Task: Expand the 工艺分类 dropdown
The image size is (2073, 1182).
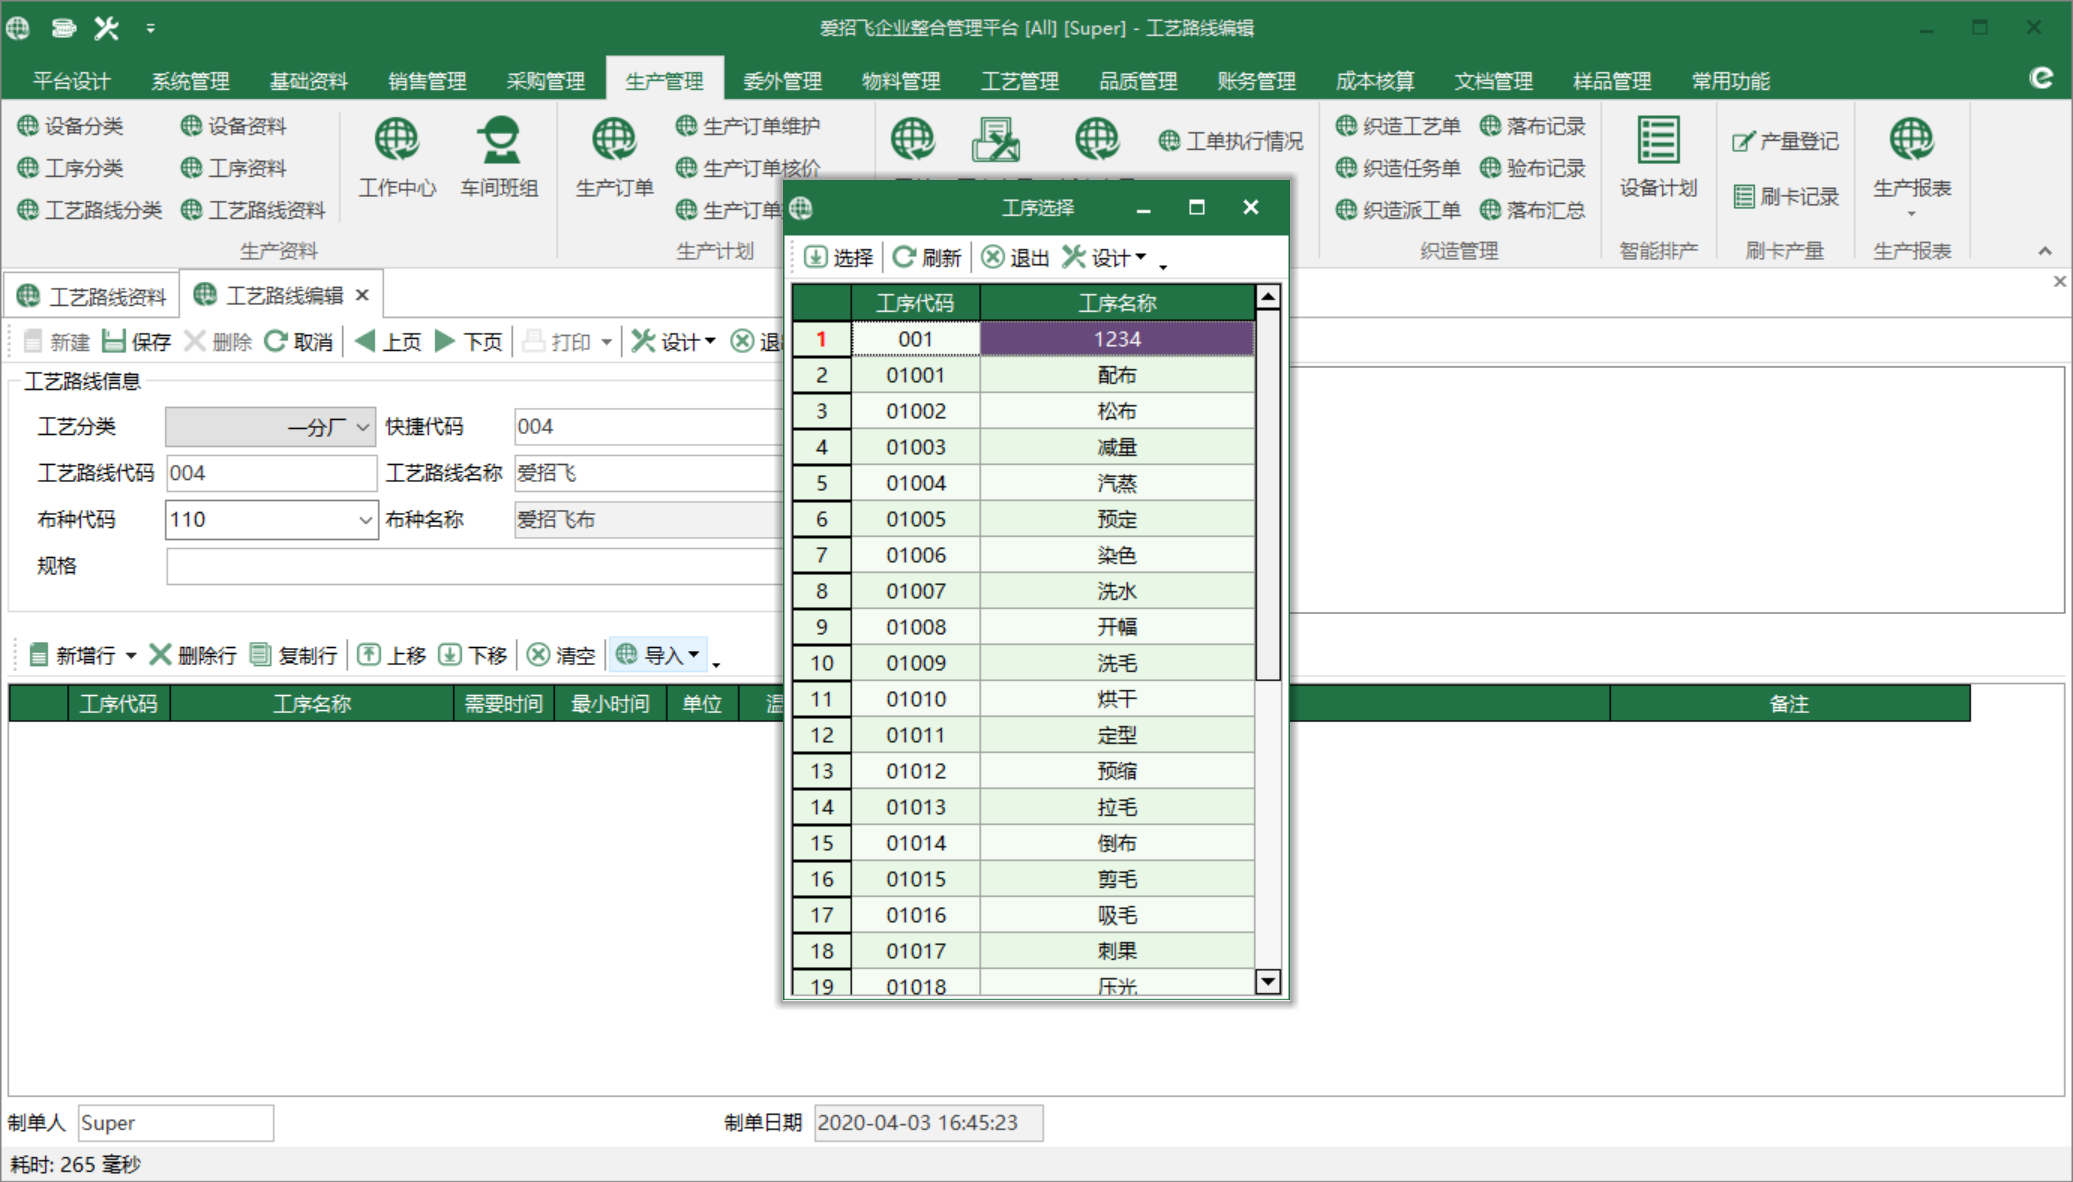Action: pyautogui.click(x=362, y=427)
